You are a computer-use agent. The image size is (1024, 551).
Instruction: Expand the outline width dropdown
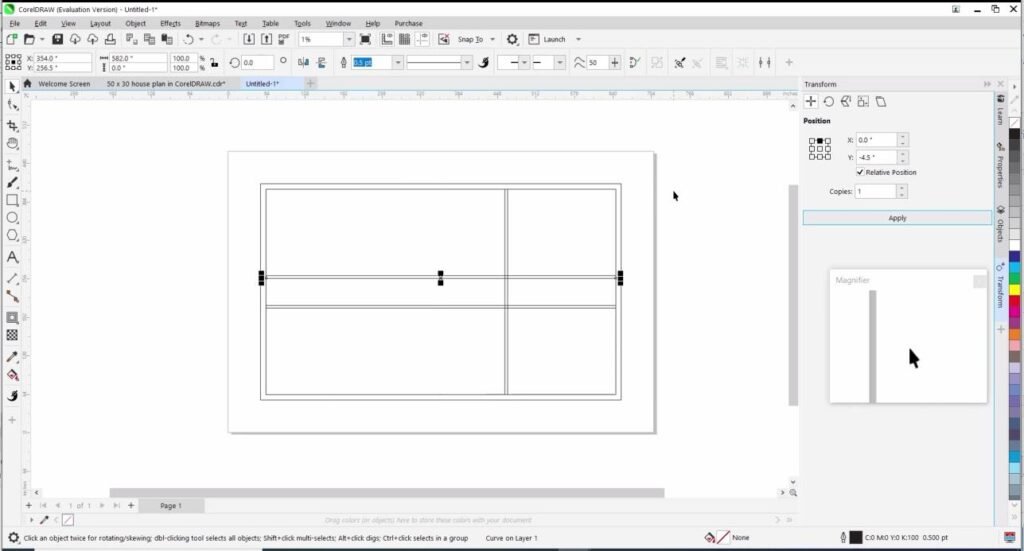tap(398, 63)
